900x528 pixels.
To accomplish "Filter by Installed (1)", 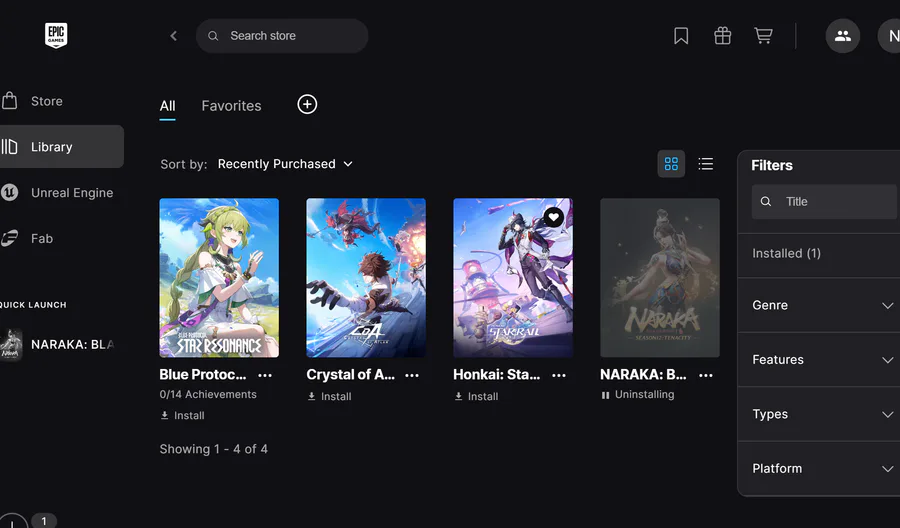I will (x=786, y=253).
